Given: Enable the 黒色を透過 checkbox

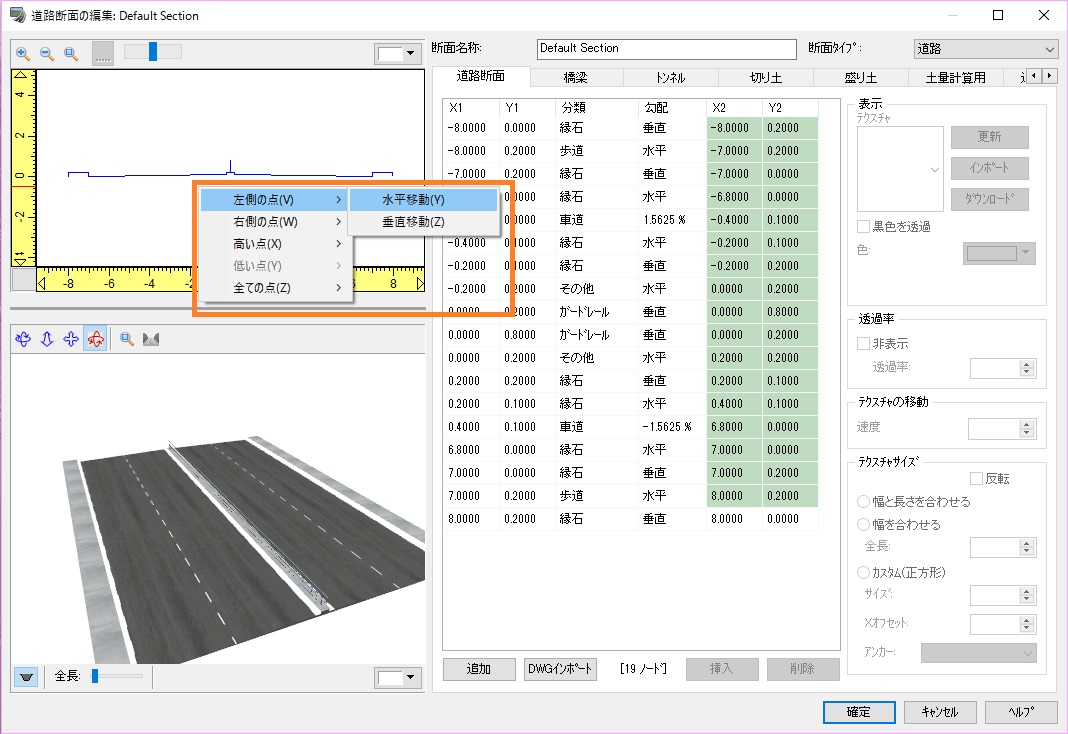Looking at the screenshot, I should tap(864, 227).
